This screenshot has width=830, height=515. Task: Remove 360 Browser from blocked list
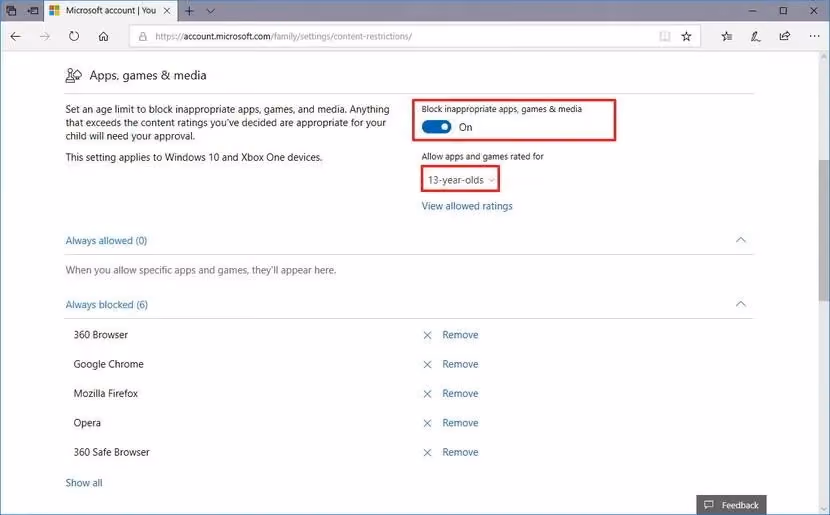(460, 335)
